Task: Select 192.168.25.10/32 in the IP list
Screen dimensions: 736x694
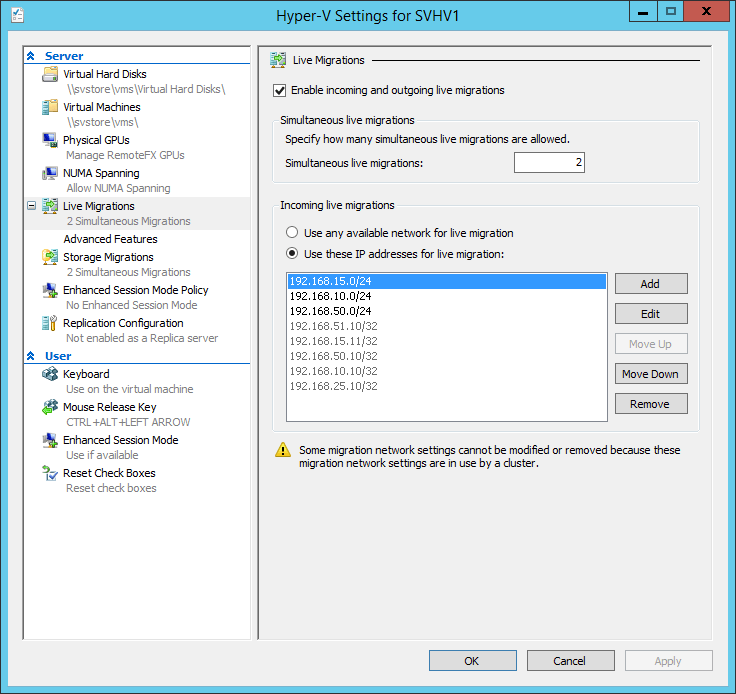Action: (x=446, y=386)
